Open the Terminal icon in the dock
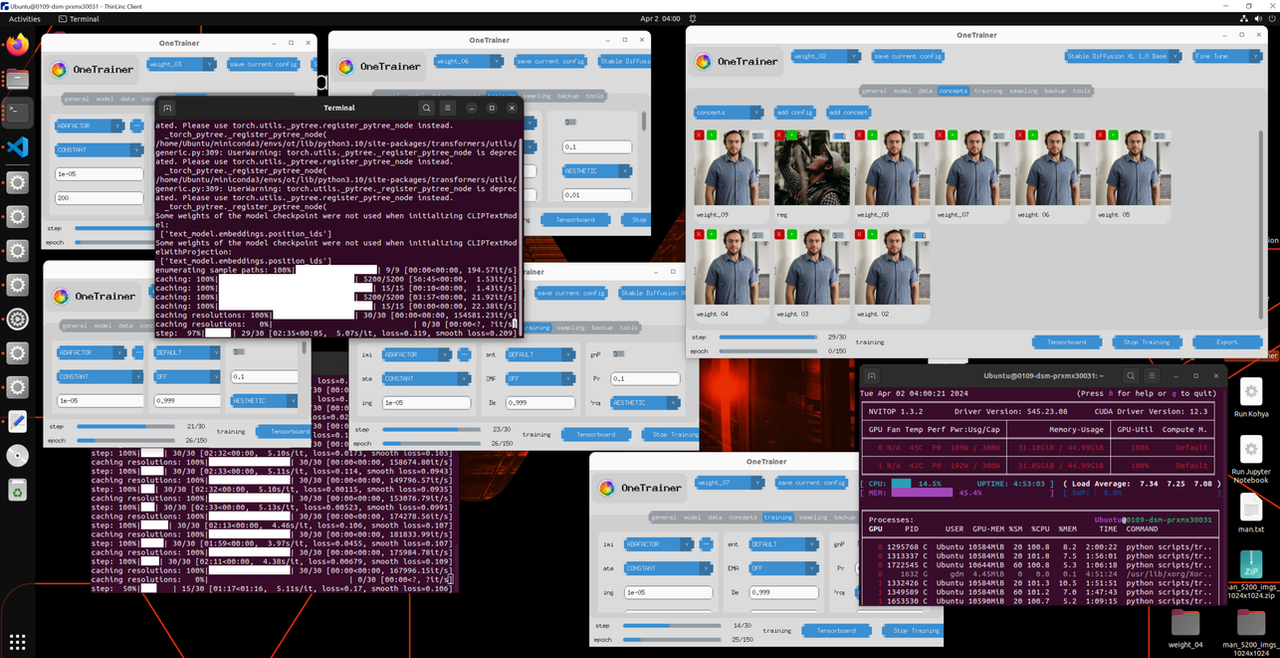This screenshot has height=658, width=1280. pyautogui.click(x=17, y=112)
